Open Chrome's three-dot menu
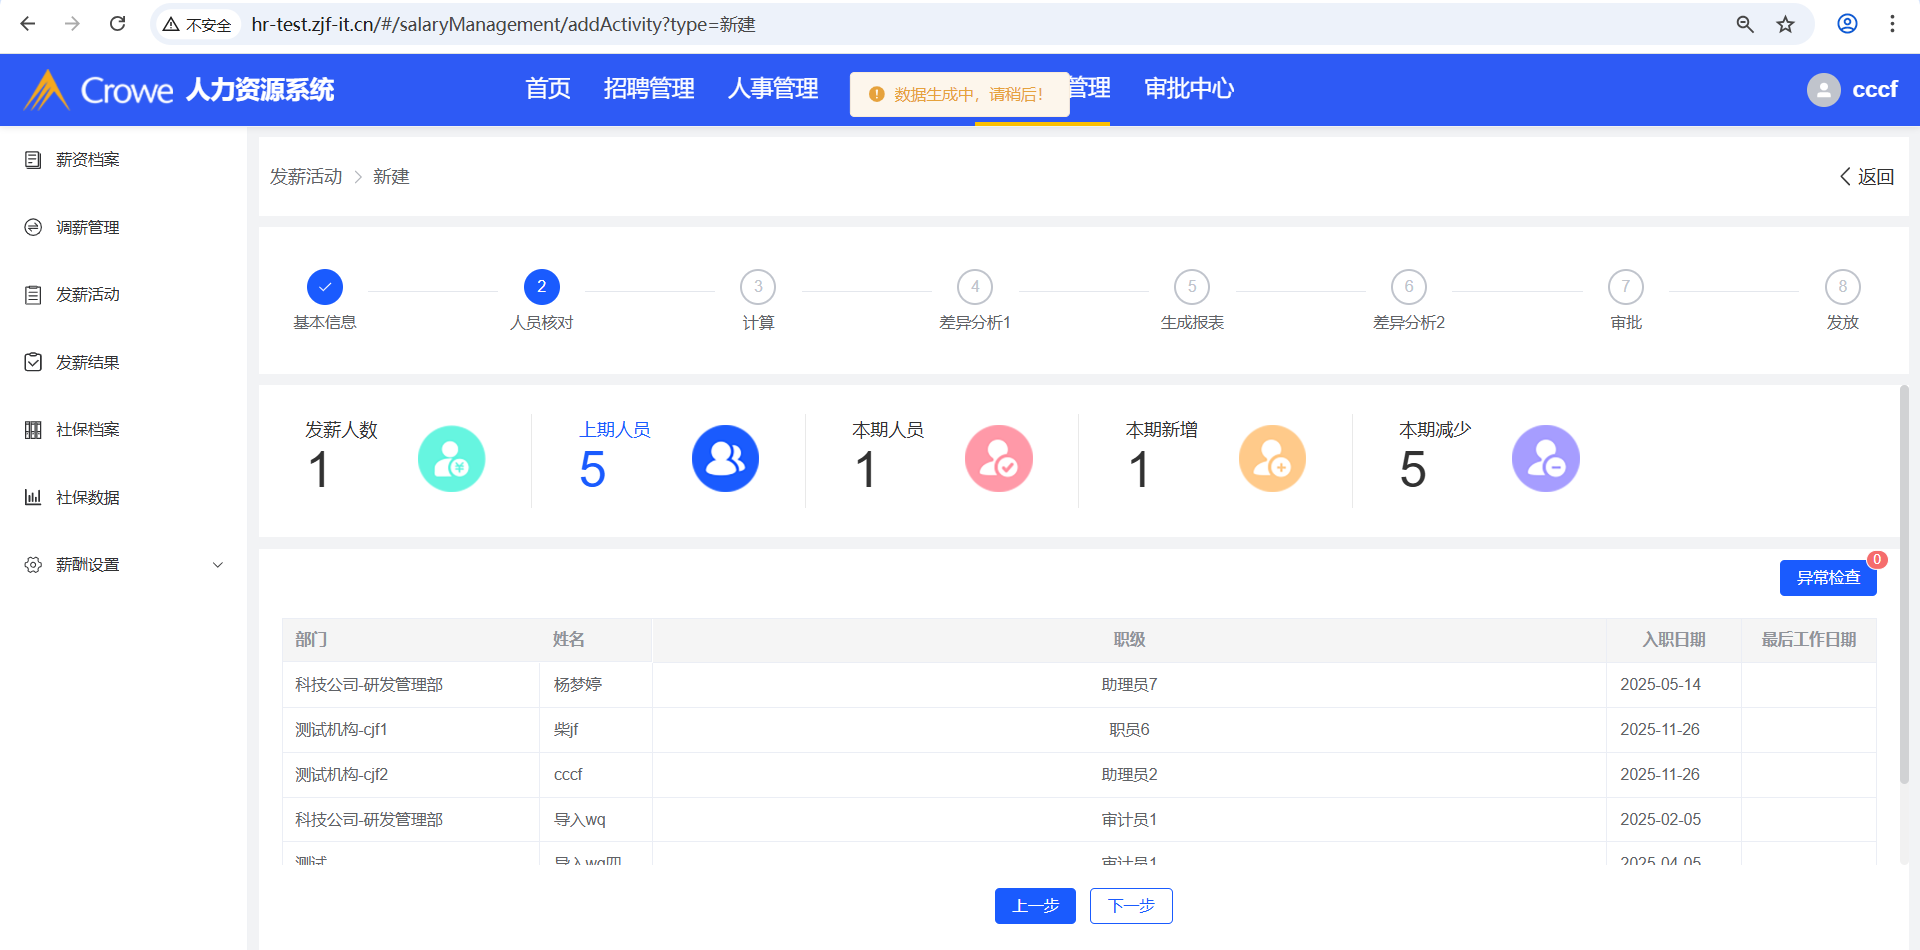This screenshot has width=1920, height=950. tap(1892, 24)
